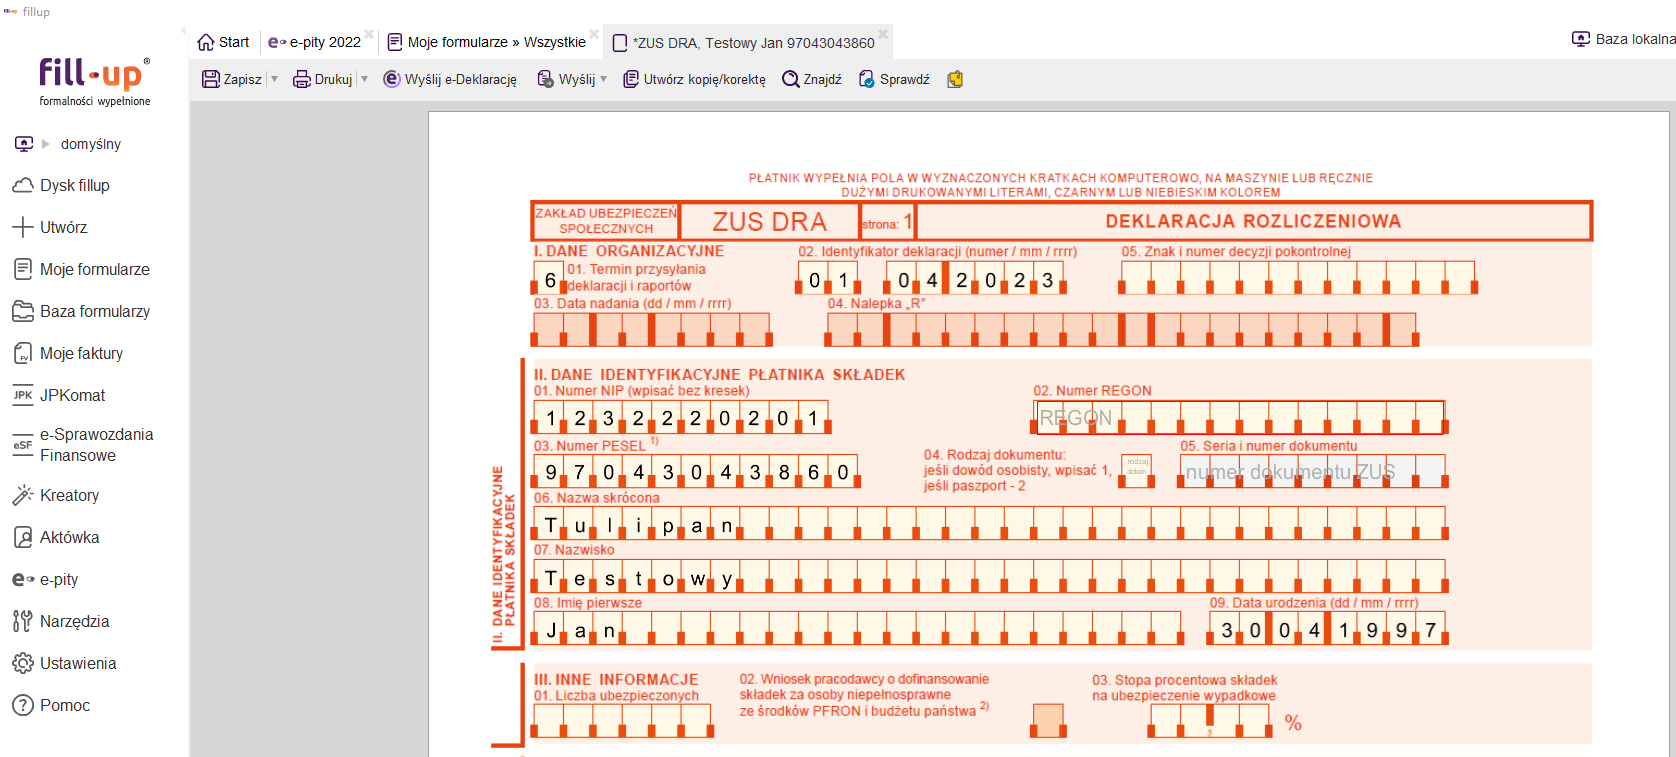1676x757 pixels.
Task: Open Baza formularzy folder icon
Action: [x=23, y=312]
